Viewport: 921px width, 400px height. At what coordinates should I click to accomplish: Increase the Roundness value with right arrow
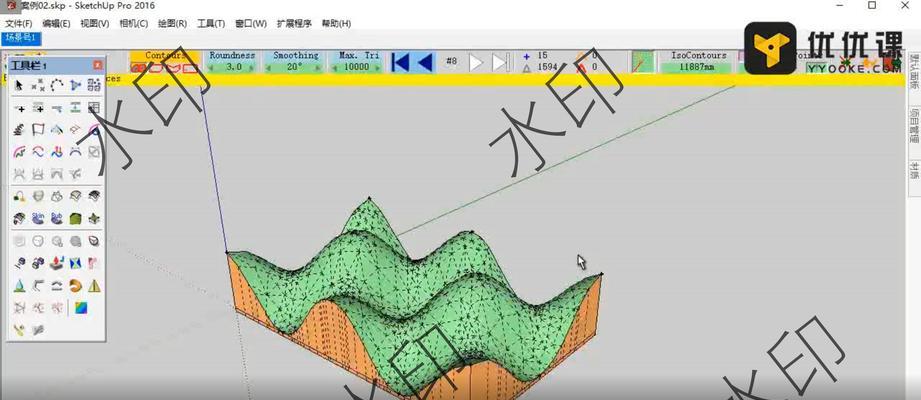(x=253, y=67)
